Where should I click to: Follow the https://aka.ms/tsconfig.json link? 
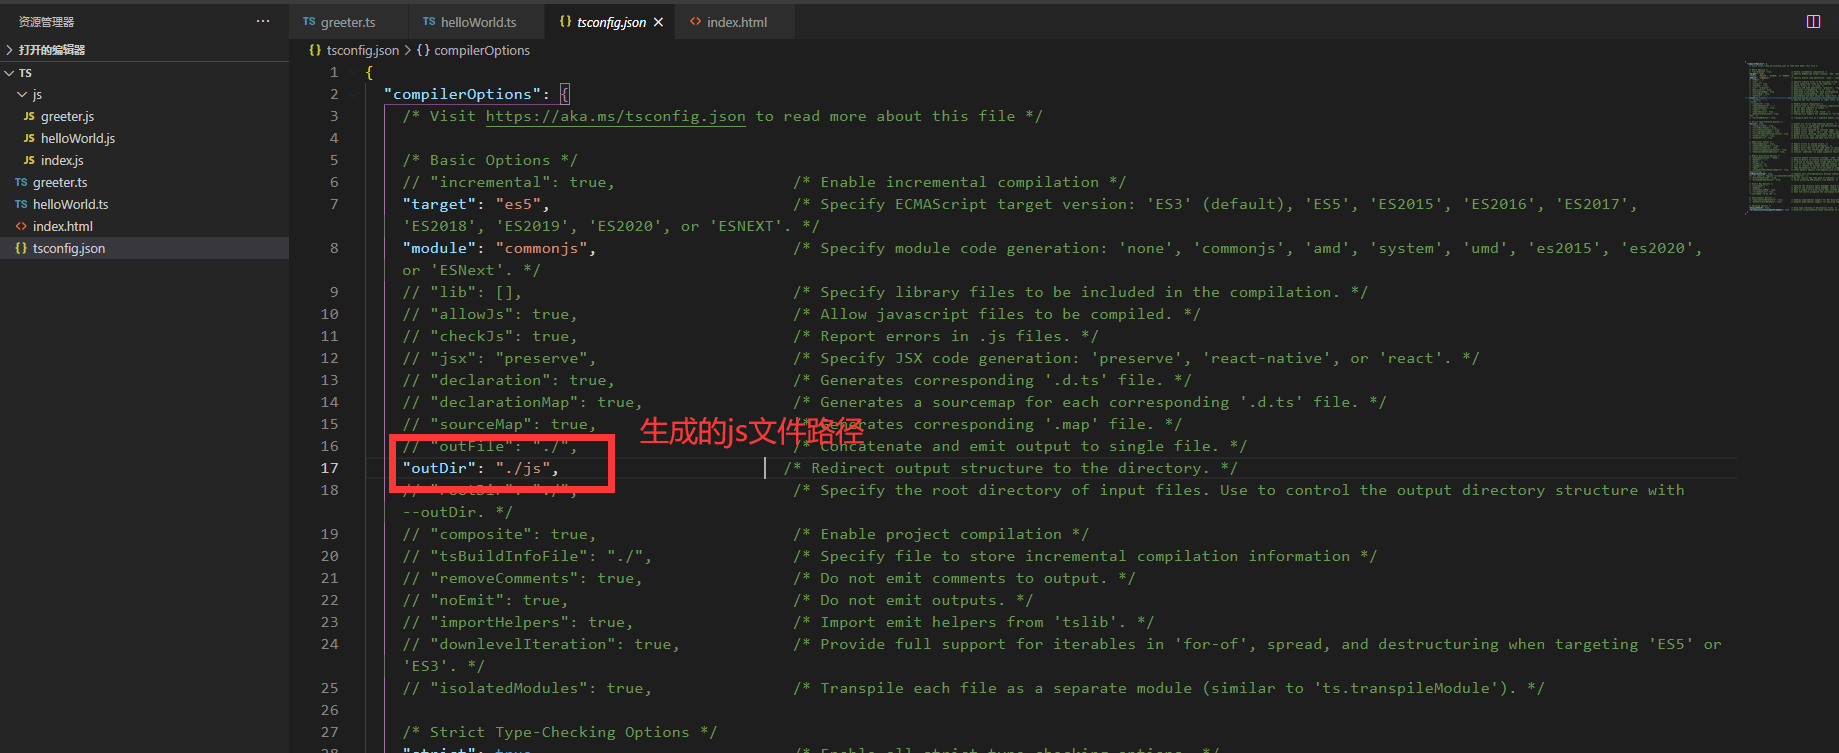click(x=615, y=116)
